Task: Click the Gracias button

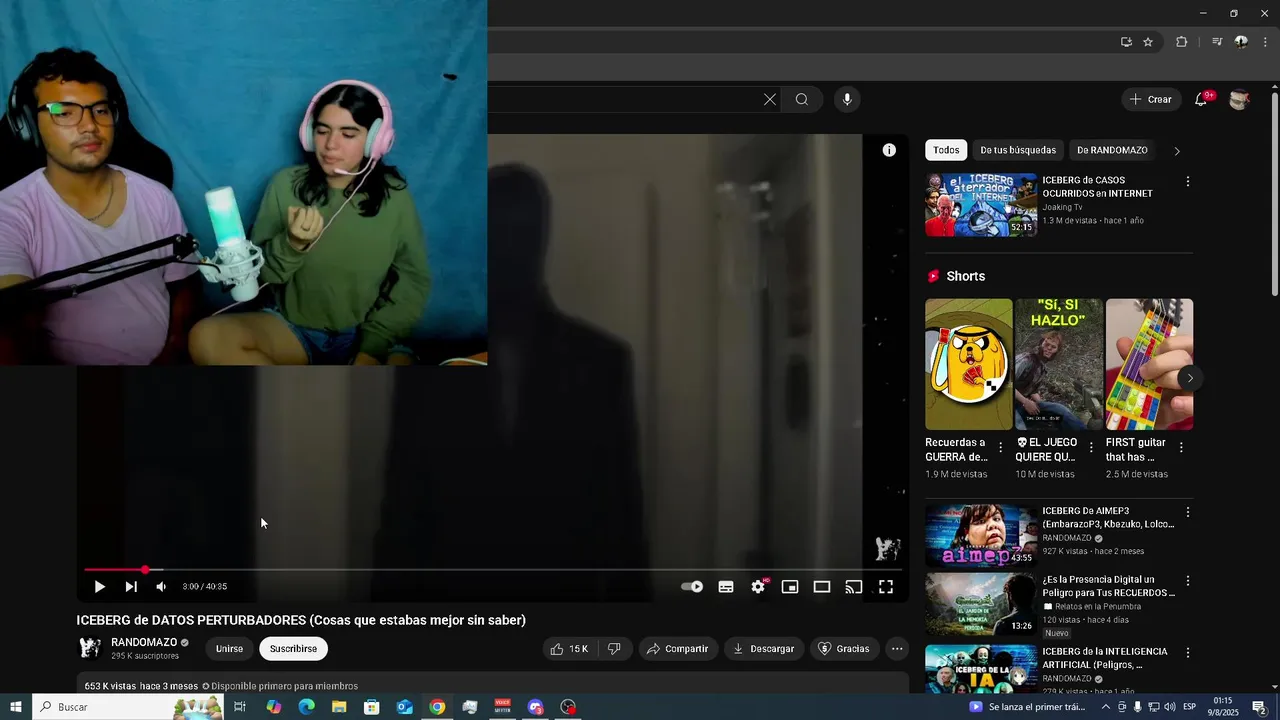Action: pos(844,649)
